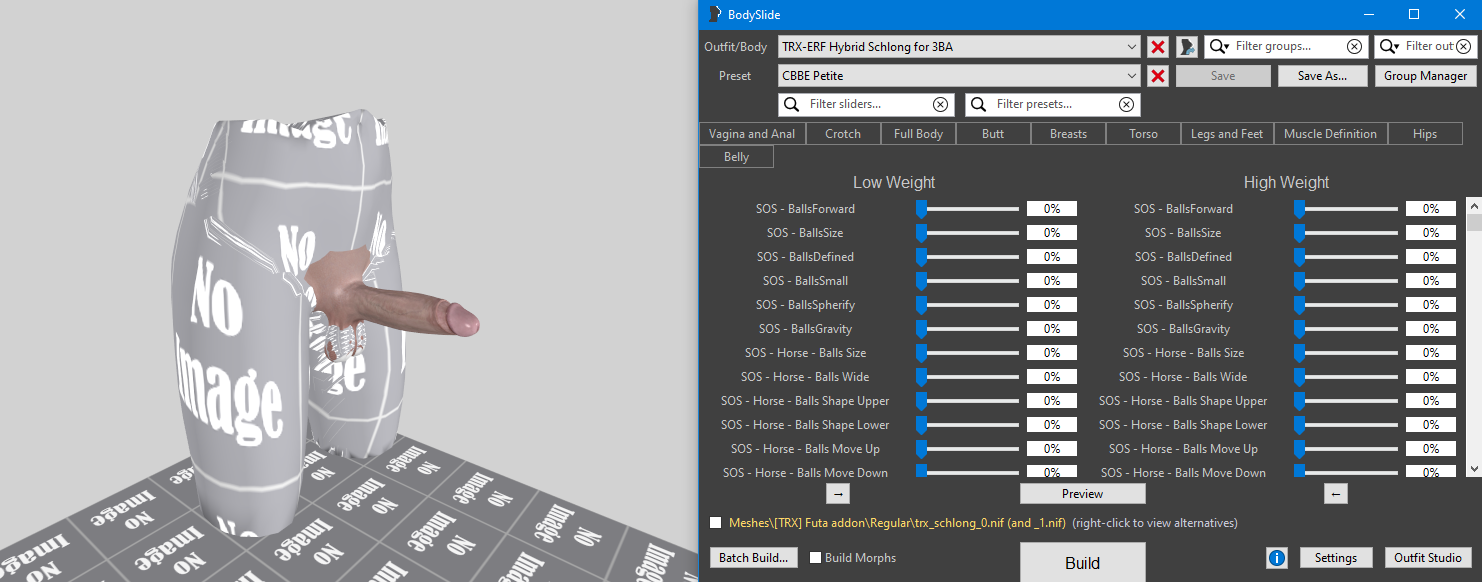Focus the Filter groups text field
Screen dimensions: 1482x582
(1288, 47)
